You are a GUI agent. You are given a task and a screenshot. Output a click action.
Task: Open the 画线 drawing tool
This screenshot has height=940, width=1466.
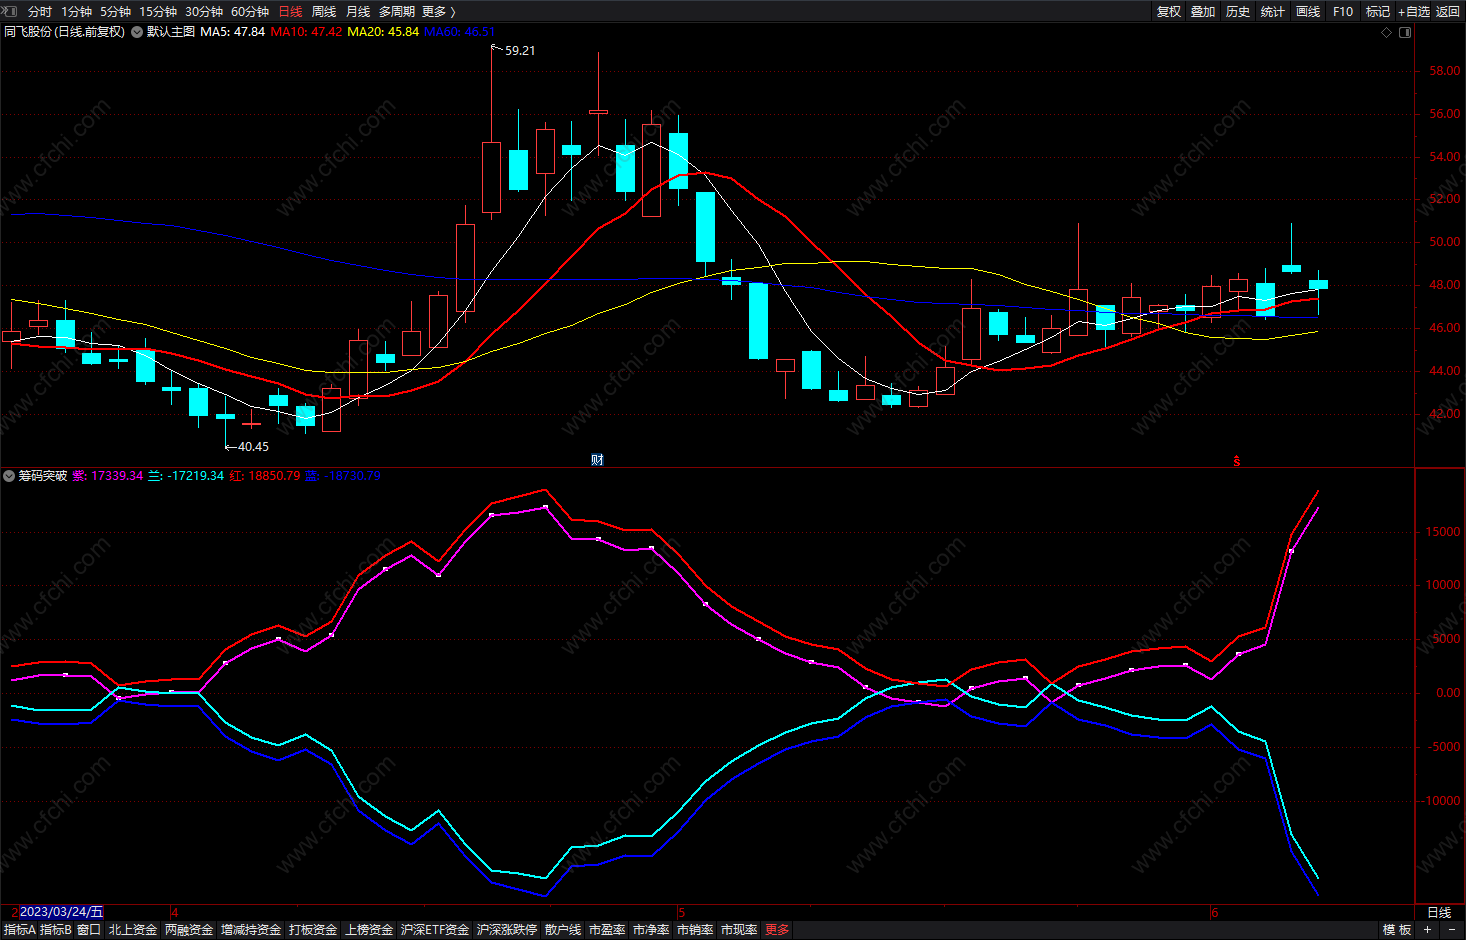pos(1308,11)
